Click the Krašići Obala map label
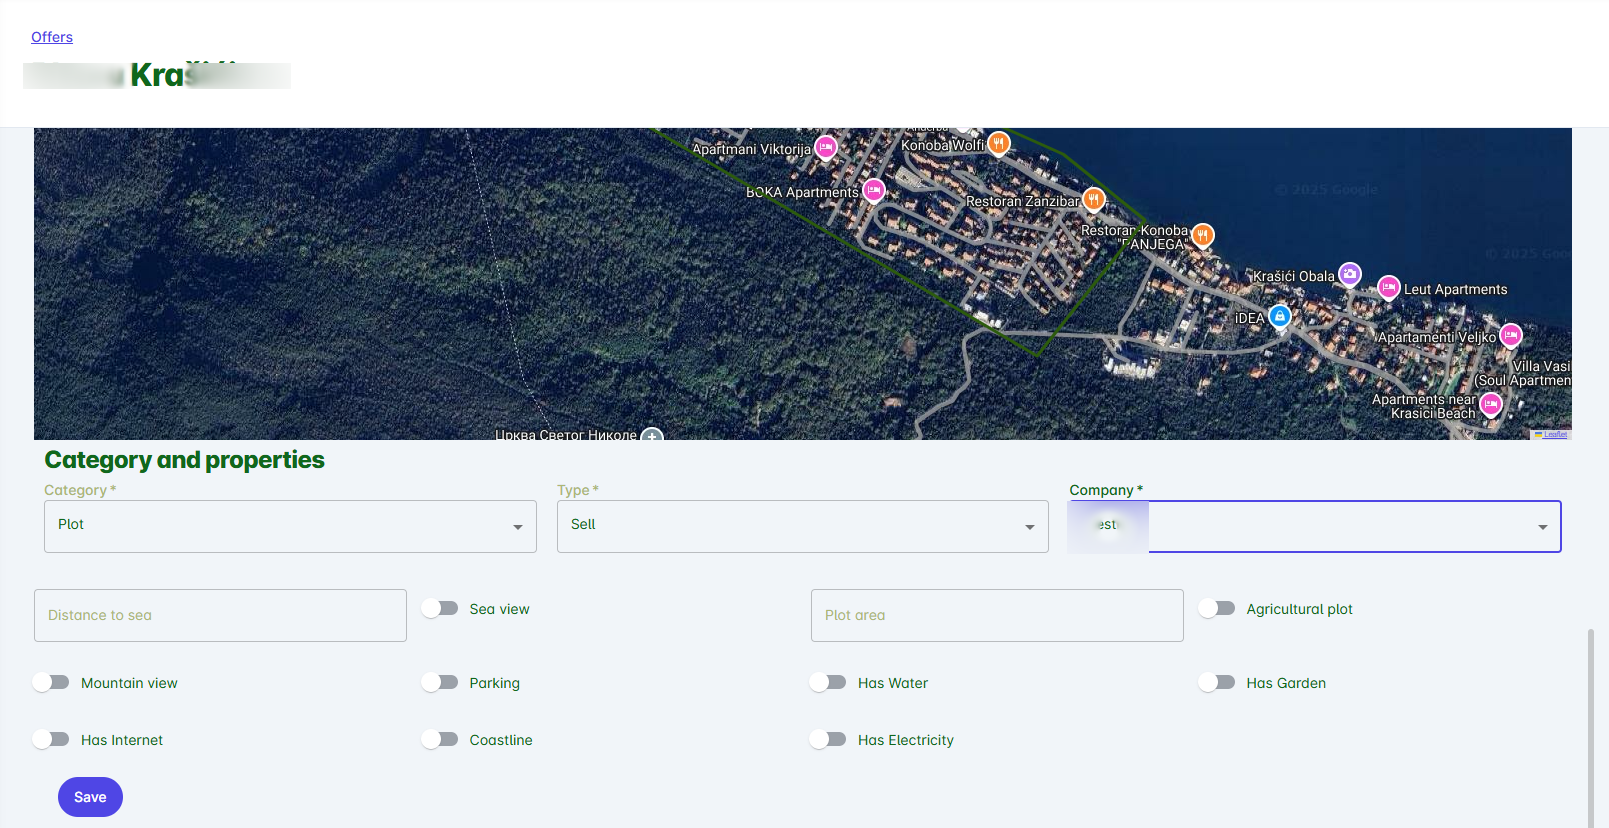Viewport: 1609px width, 828px height. [x=1294, y=276]
